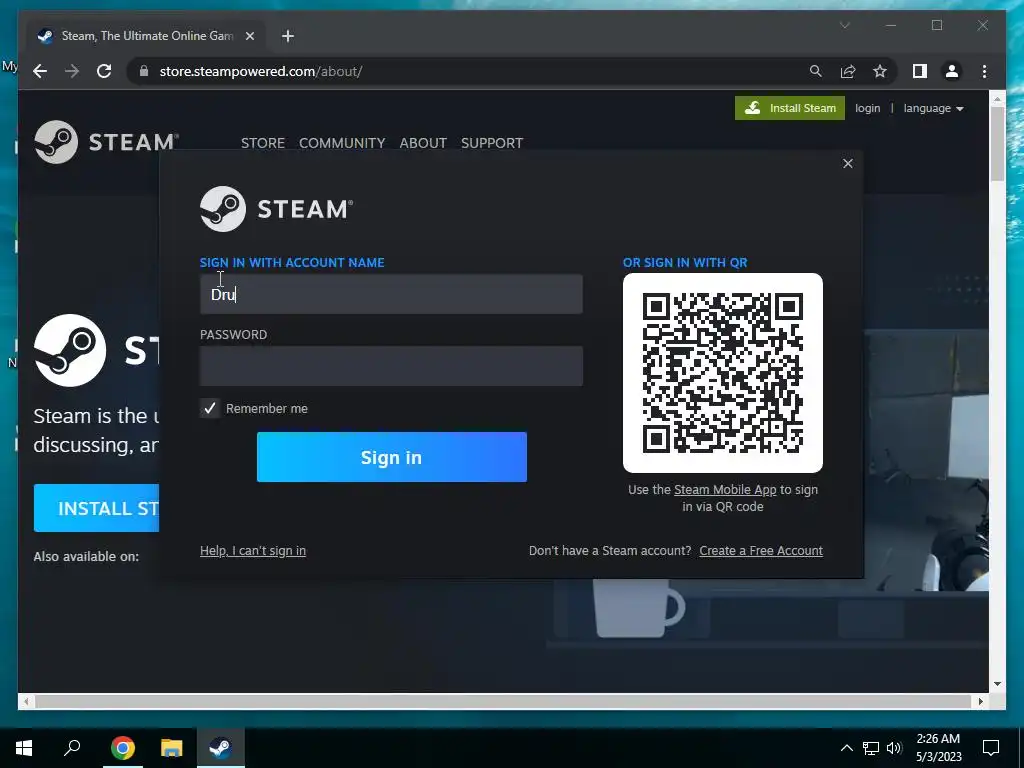The image size is (1024, 768).
Task: Open Windows taskbar search
Action: [72, 748]
